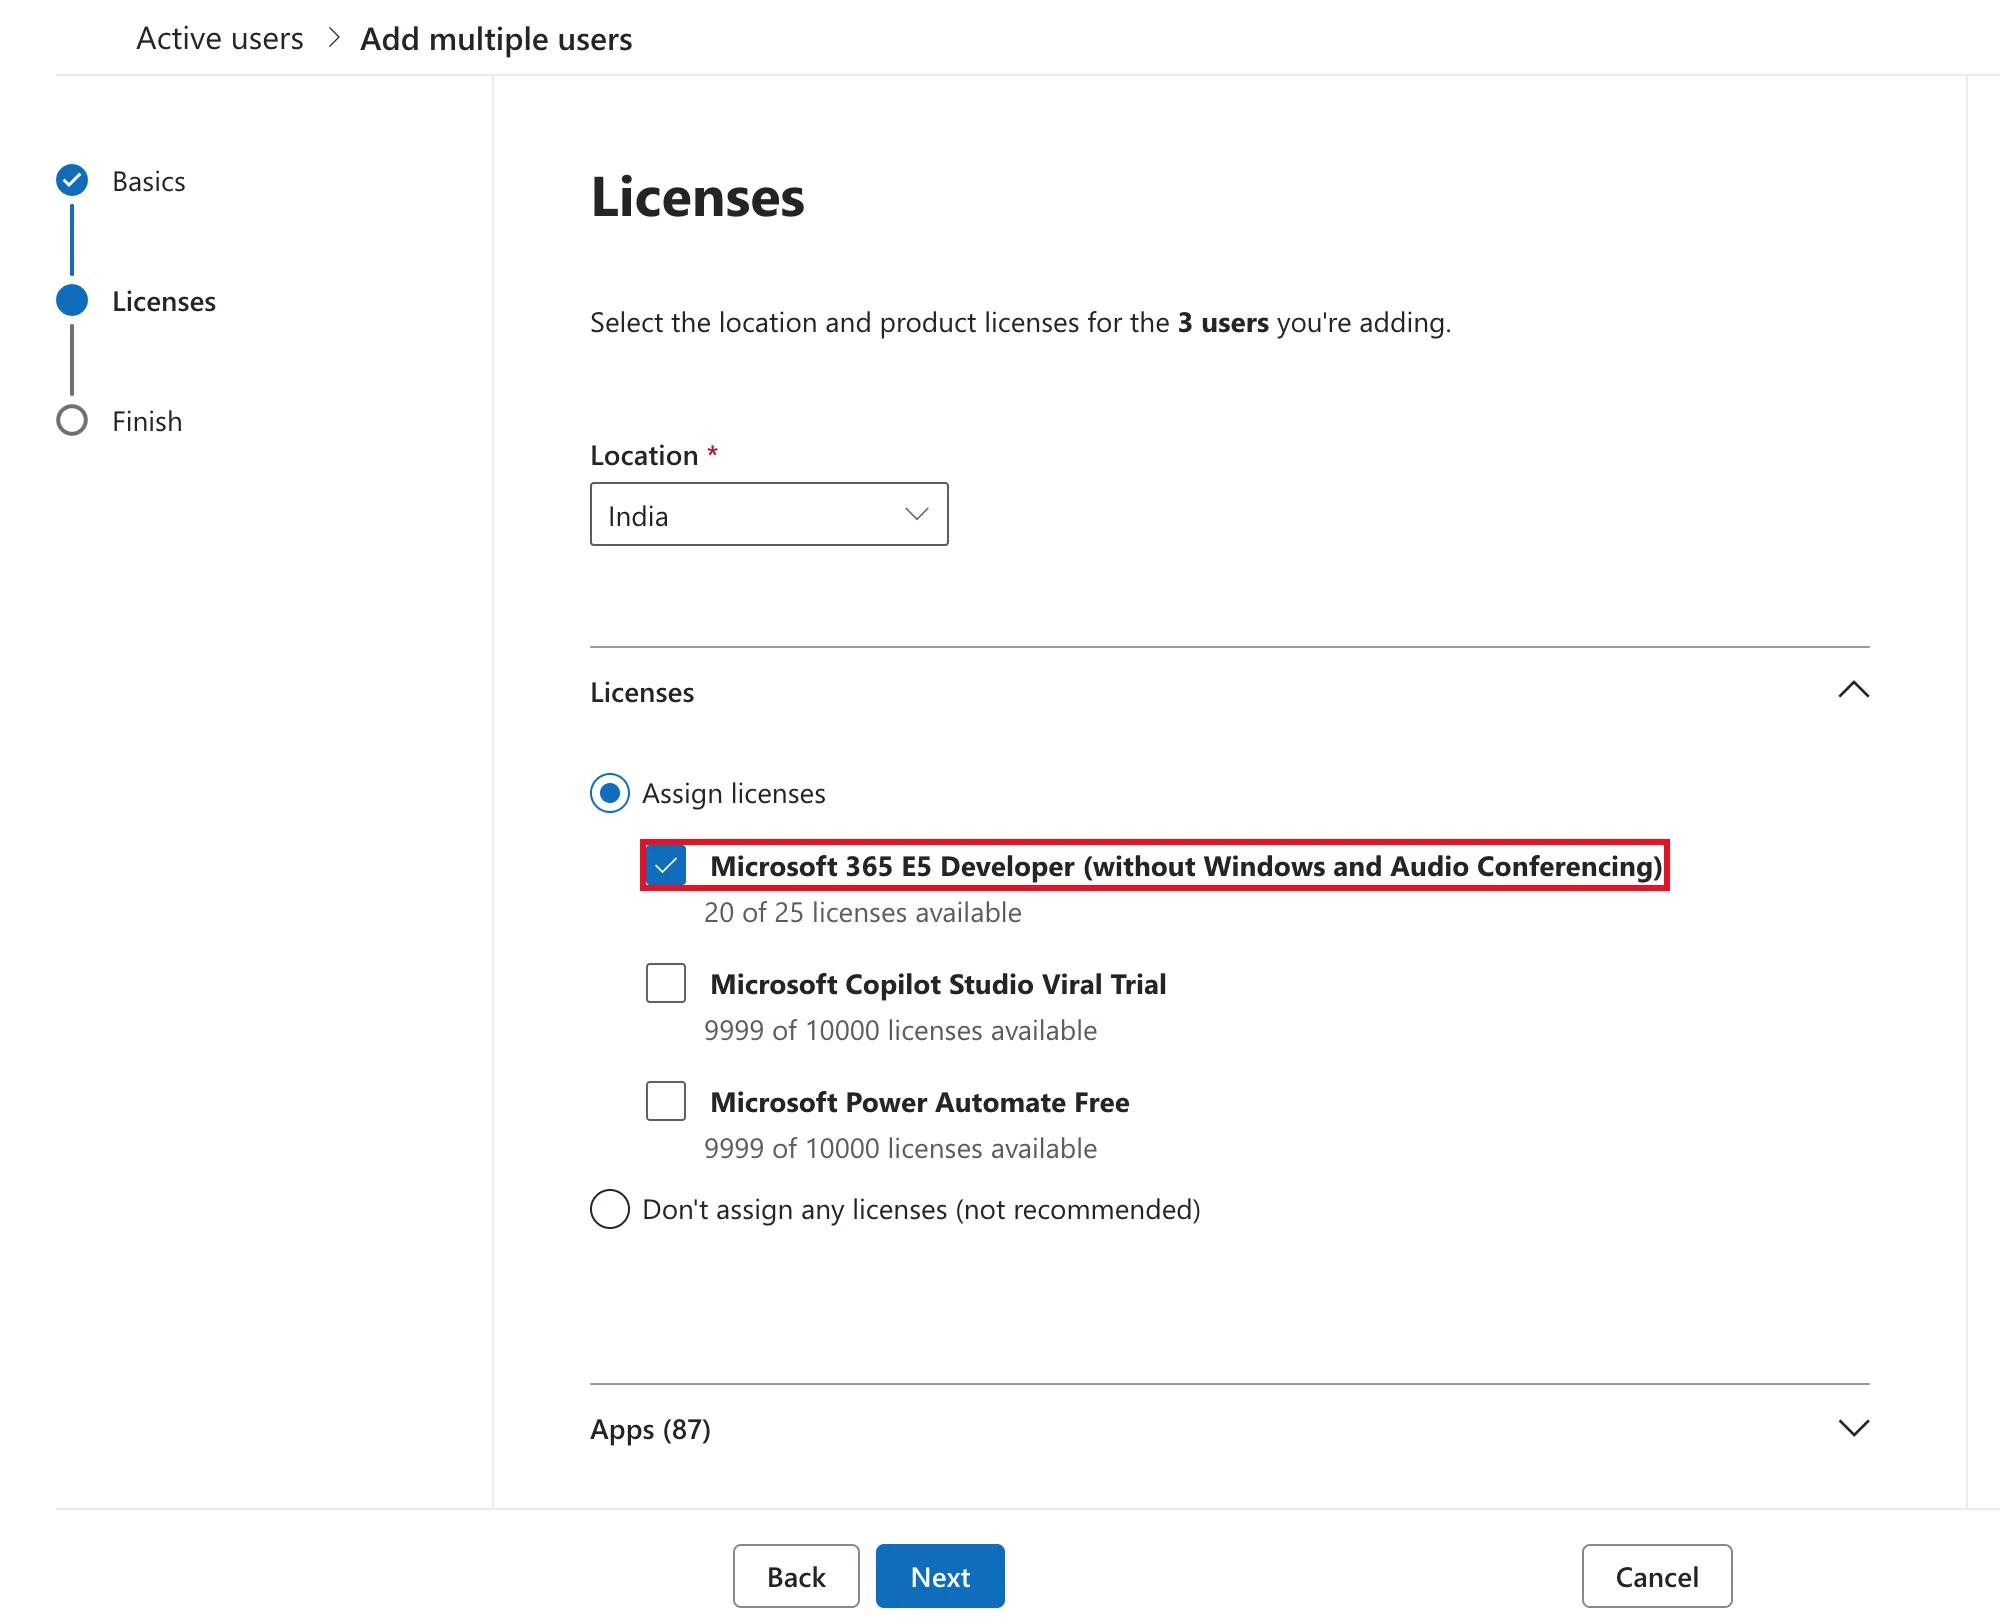
Task: Click the '20 of 25 licenses available' text
Action: pyautogui.click(x=863, y=912)
